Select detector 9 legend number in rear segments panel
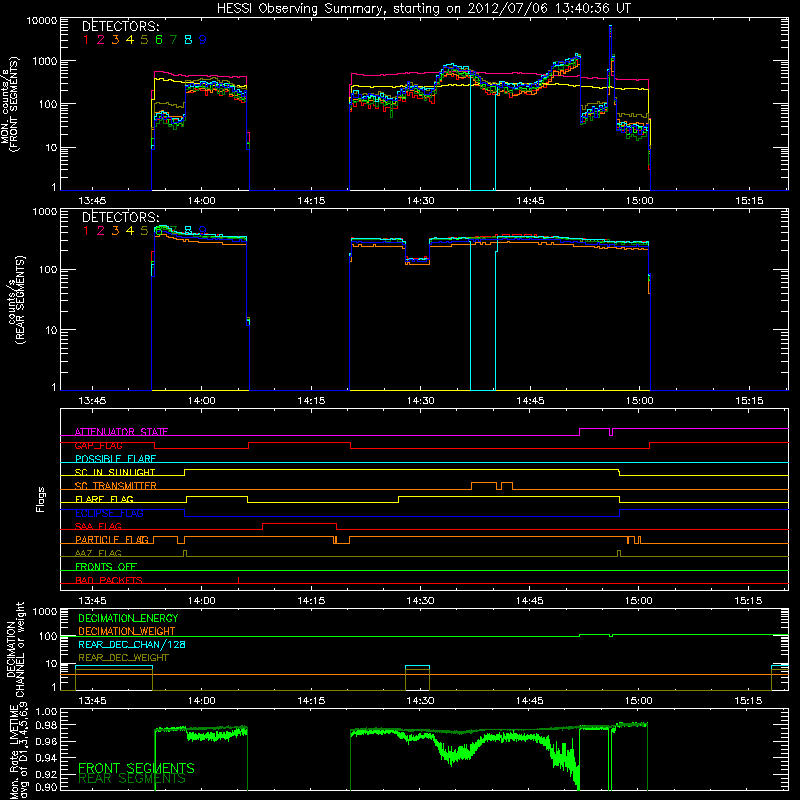 point(203,231)
